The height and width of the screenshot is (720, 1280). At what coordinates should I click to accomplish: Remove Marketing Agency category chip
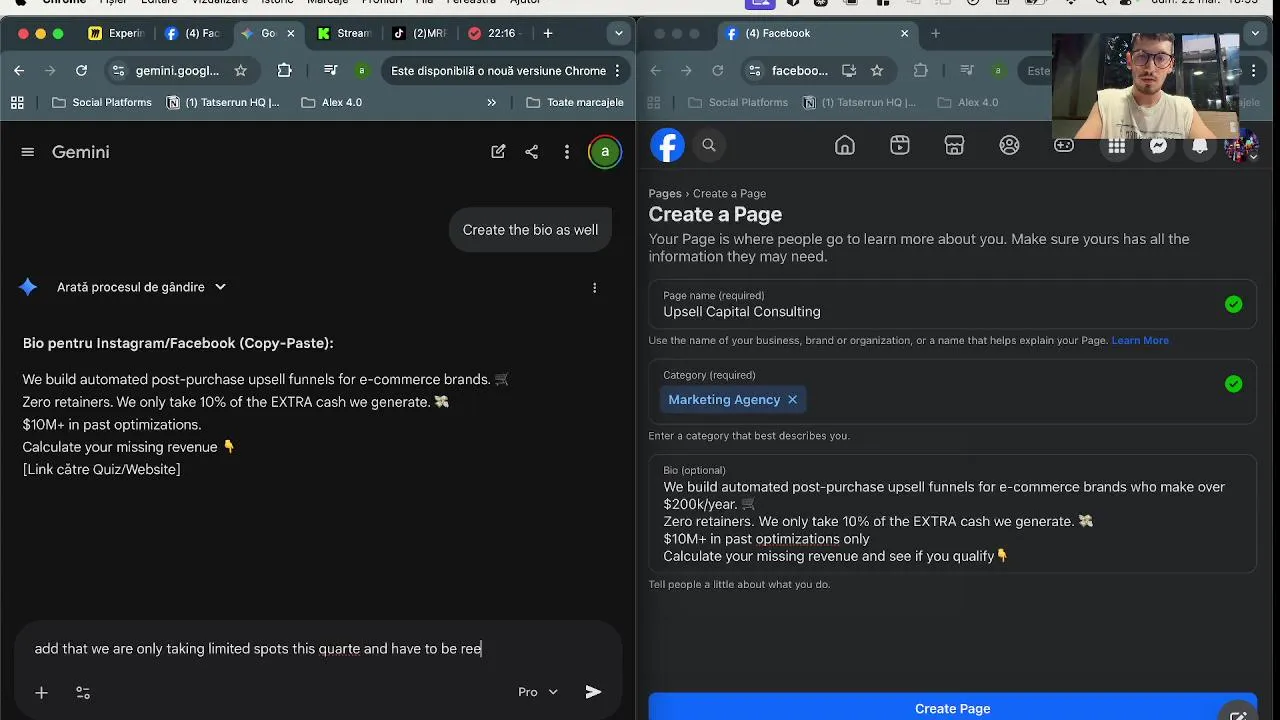[792, 400]
